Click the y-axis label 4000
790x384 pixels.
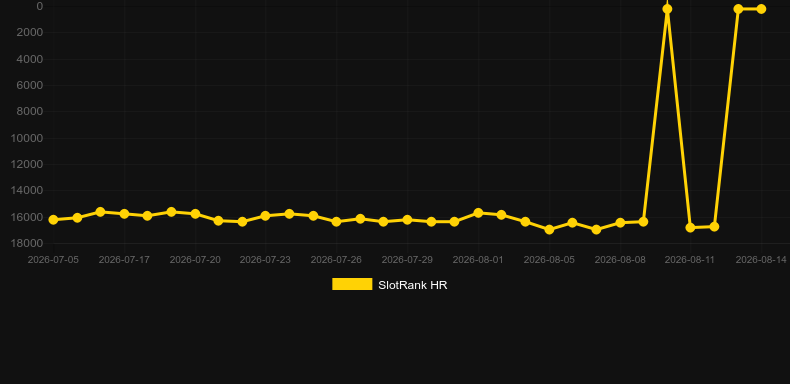(x=31, y=59)
